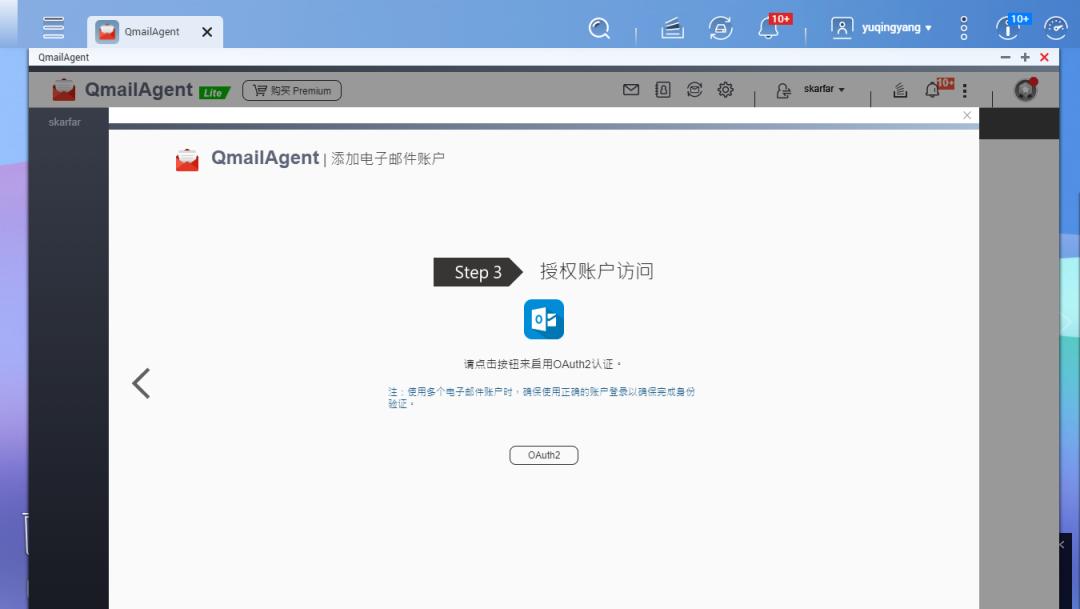Open the three-dot more menu in QmailAgent
Screen dimensions: 1080x609
pos(964,89)
